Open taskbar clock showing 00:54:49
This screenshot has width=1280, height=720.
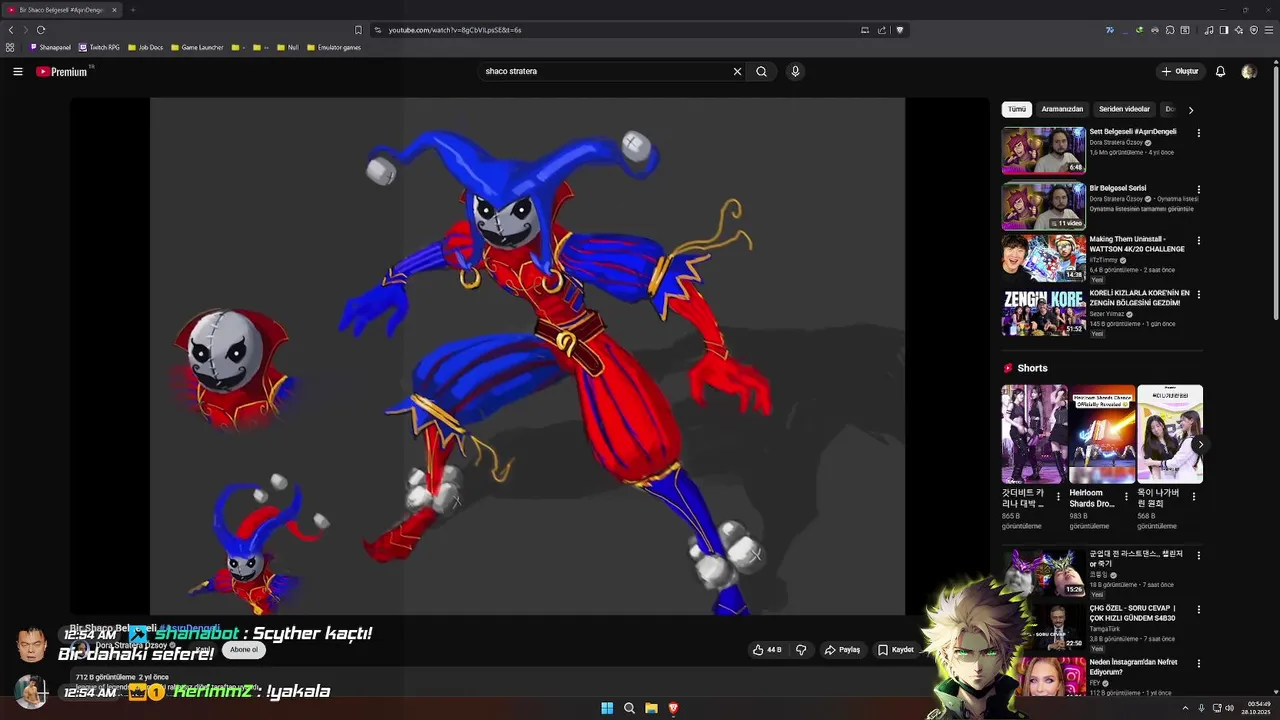[x=1258, y=708]
